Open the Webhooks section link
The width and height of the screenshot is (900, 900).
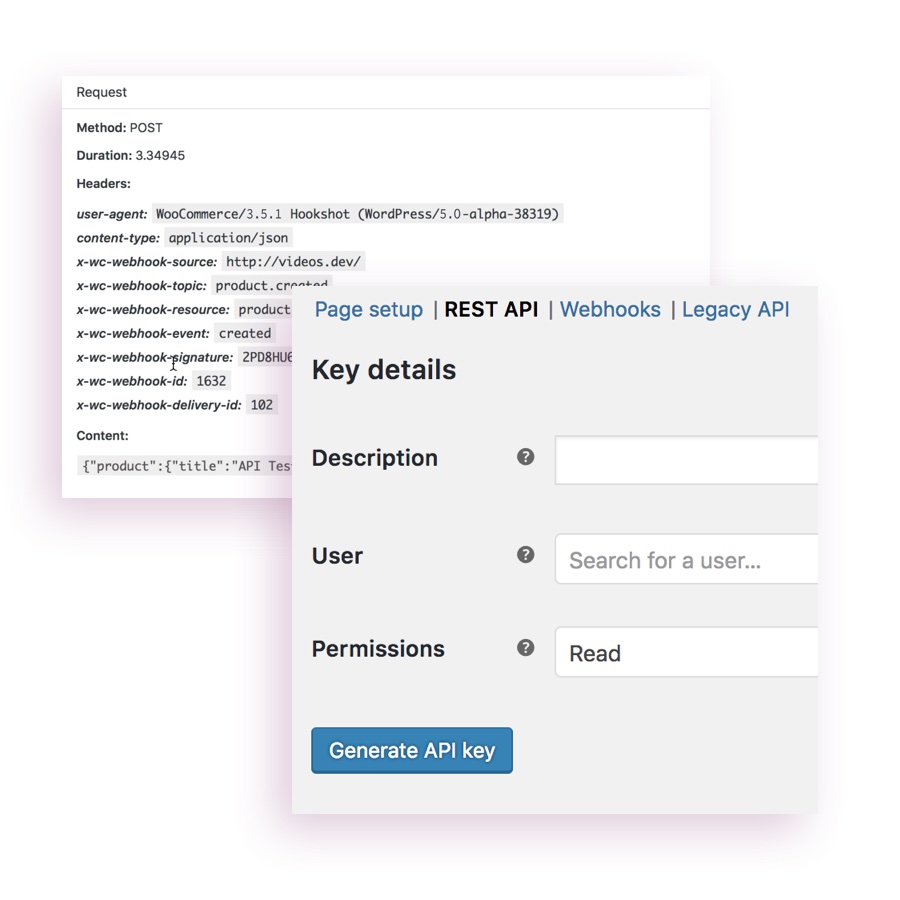610,310
